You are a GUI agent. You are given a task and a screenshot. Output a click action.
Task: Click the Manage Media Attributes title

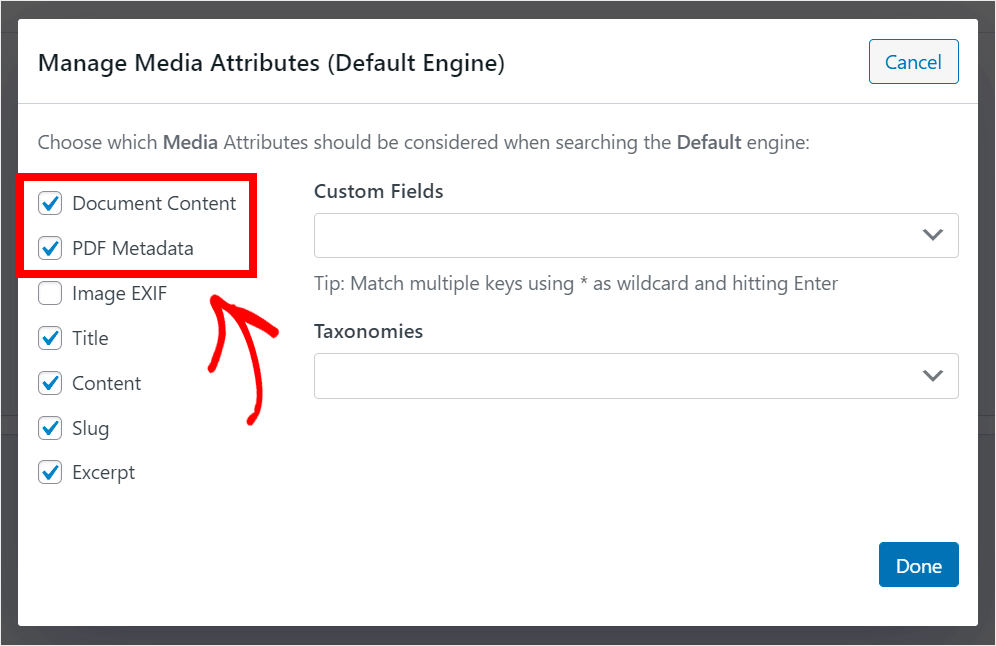pos(271,64)
